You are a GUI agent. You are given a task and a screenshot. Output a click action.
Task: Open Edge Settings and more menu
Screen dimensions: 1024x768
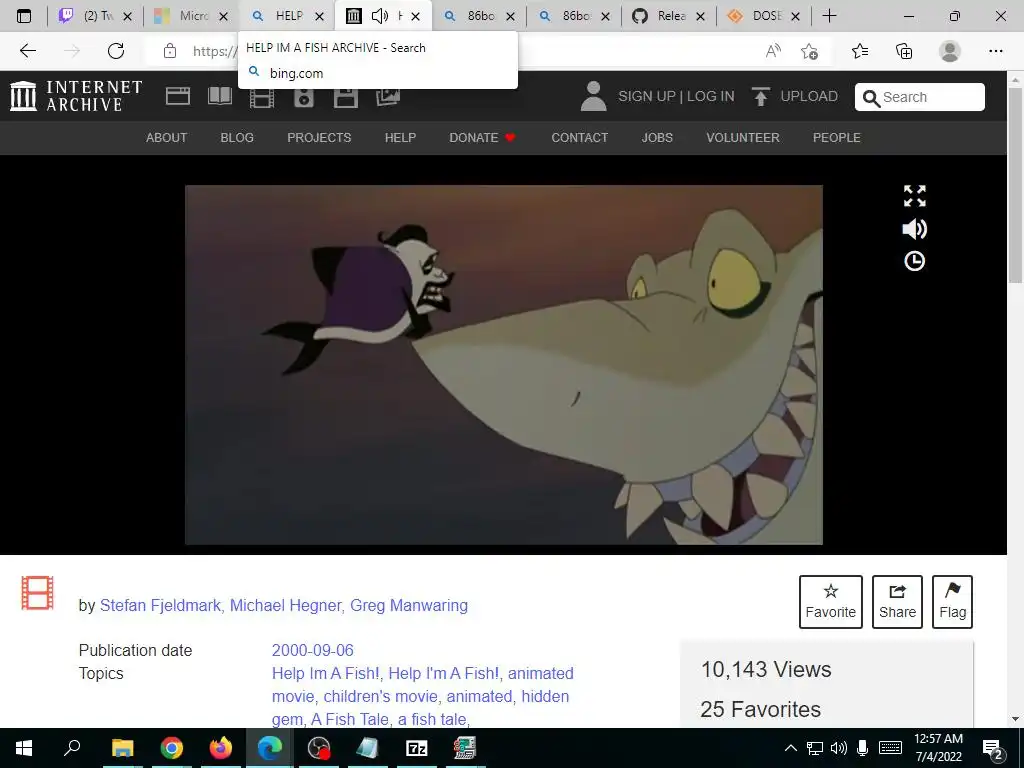pyautogui.click(x=995, y=51)
